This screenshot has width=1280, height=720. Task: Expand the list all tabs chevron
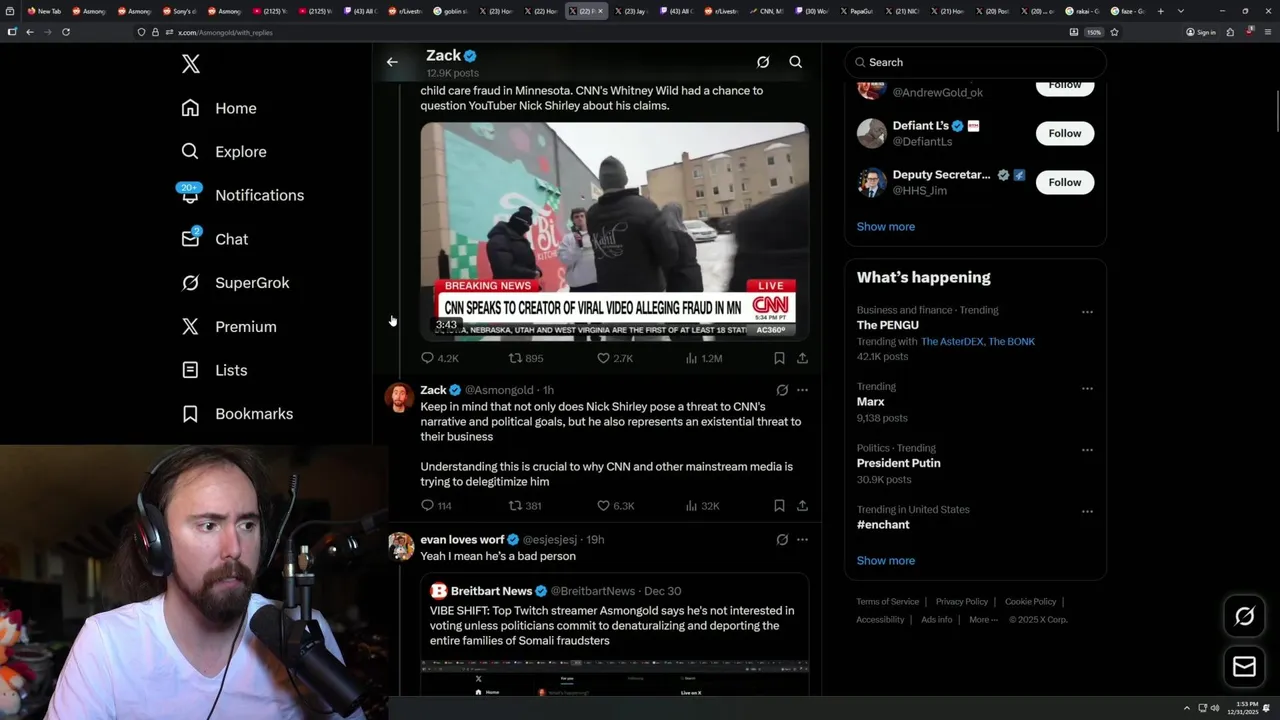coord(1181,11)
